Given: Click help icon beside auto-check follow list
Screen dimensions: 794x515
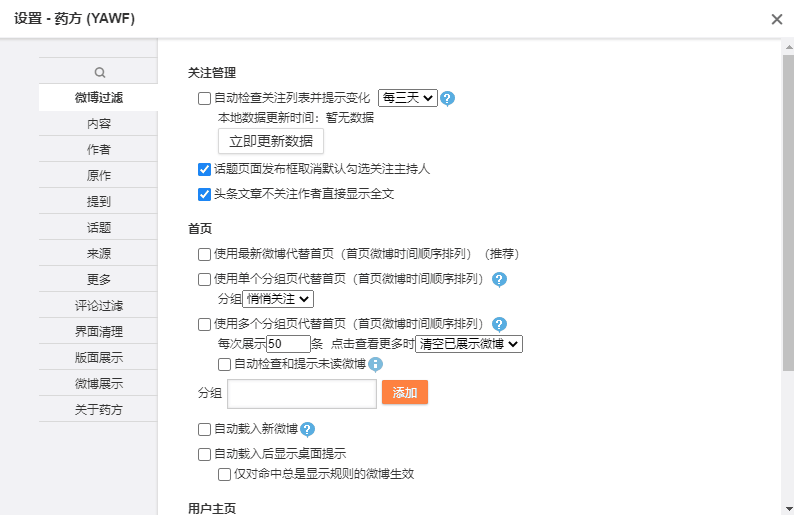Looking at the screenshot, I should (x=448, y=98).
